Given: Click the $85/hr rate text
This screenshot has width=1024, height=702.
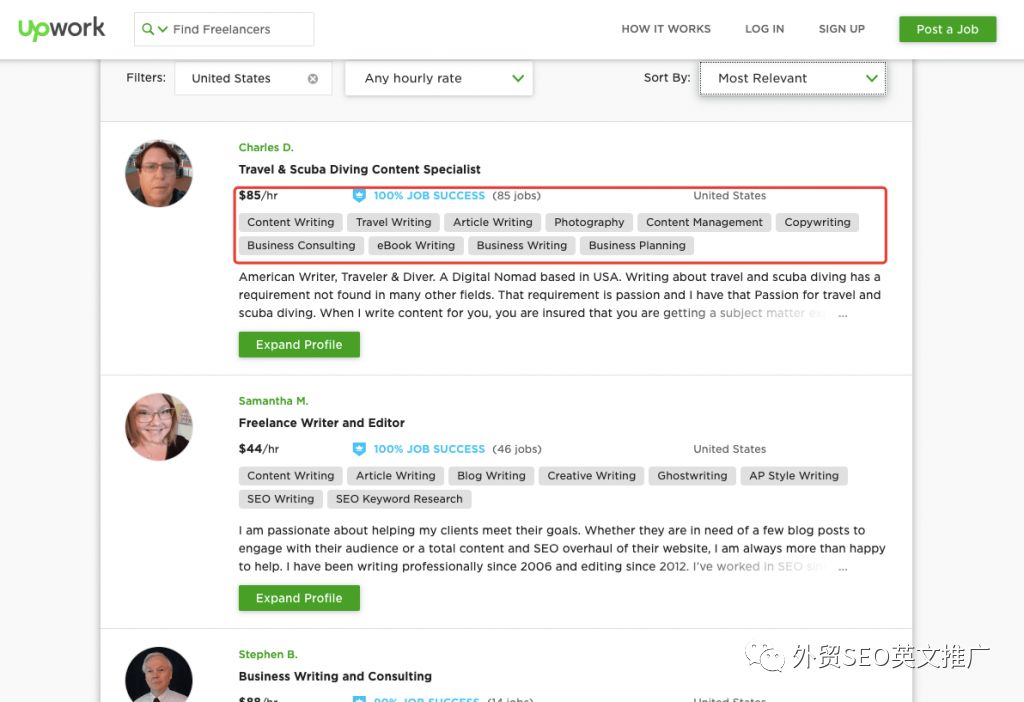Looking at the screenshot, I should tap(258, 195).
